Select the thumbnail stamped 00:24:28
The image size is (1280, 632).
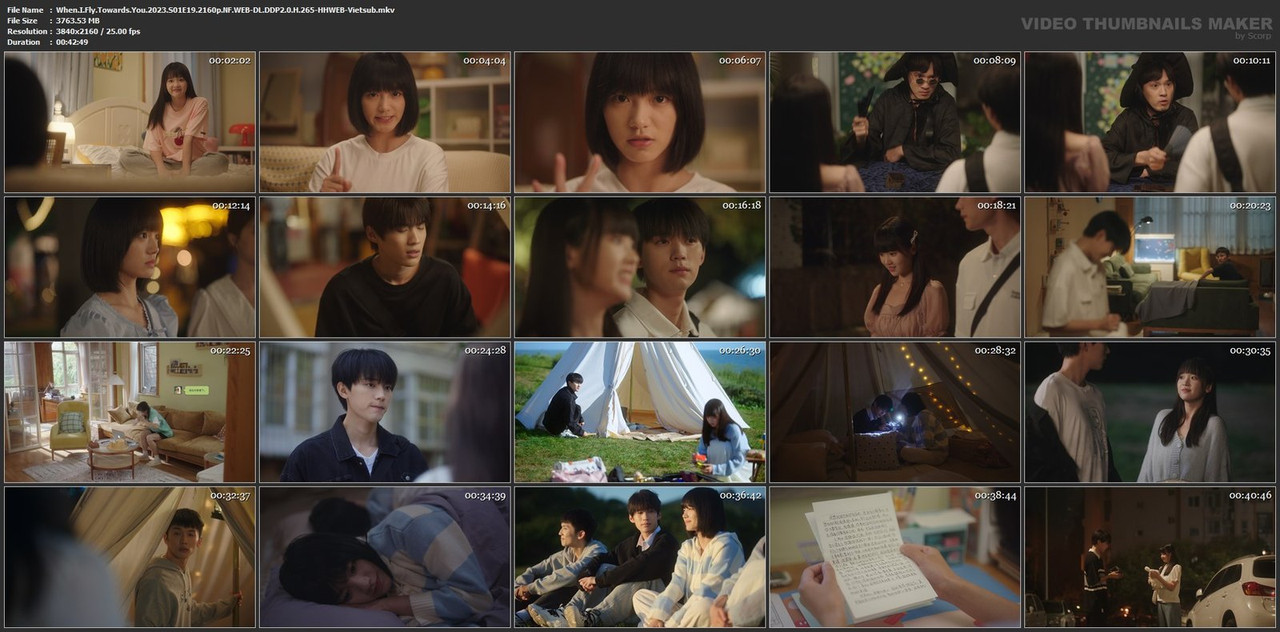point(385,412)
